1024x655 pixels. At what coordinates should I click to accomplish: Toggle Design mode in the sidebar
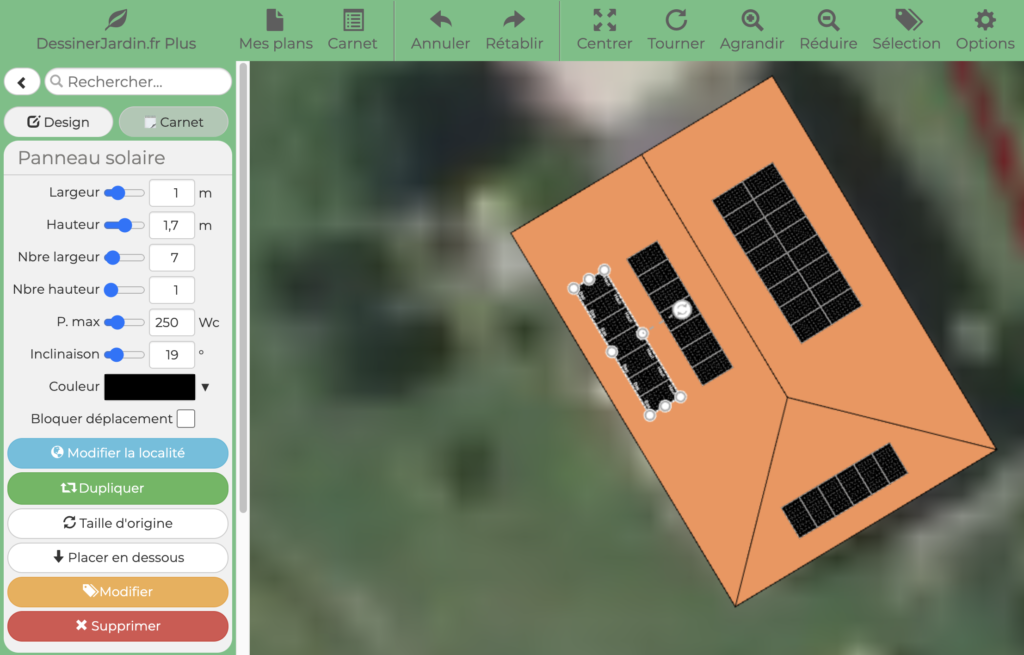click(x=58, y=121)
